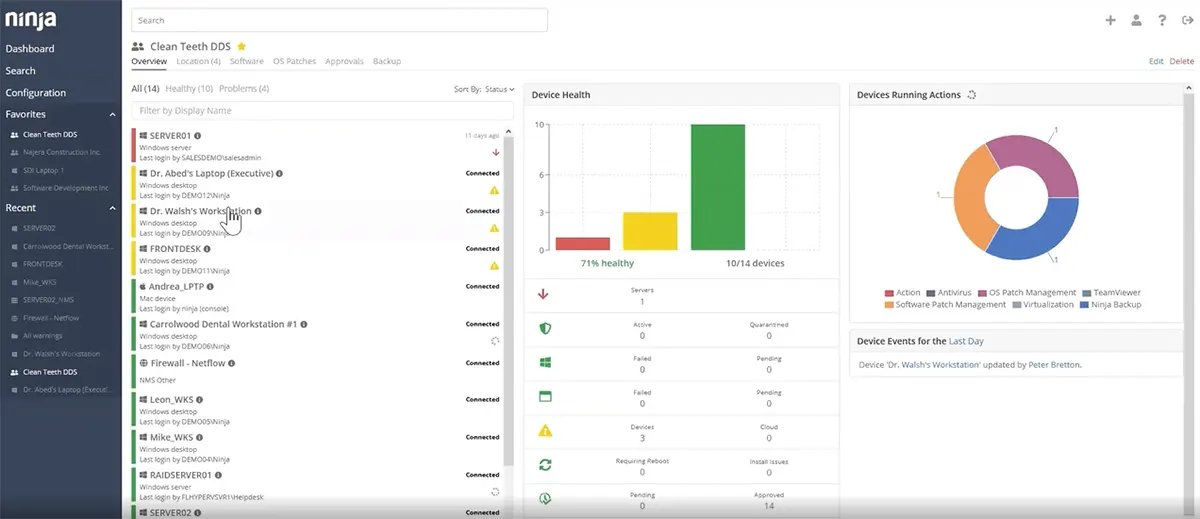Click green software window patch icon
This screenshot has width=1200, height=519.
click(545, 396)
